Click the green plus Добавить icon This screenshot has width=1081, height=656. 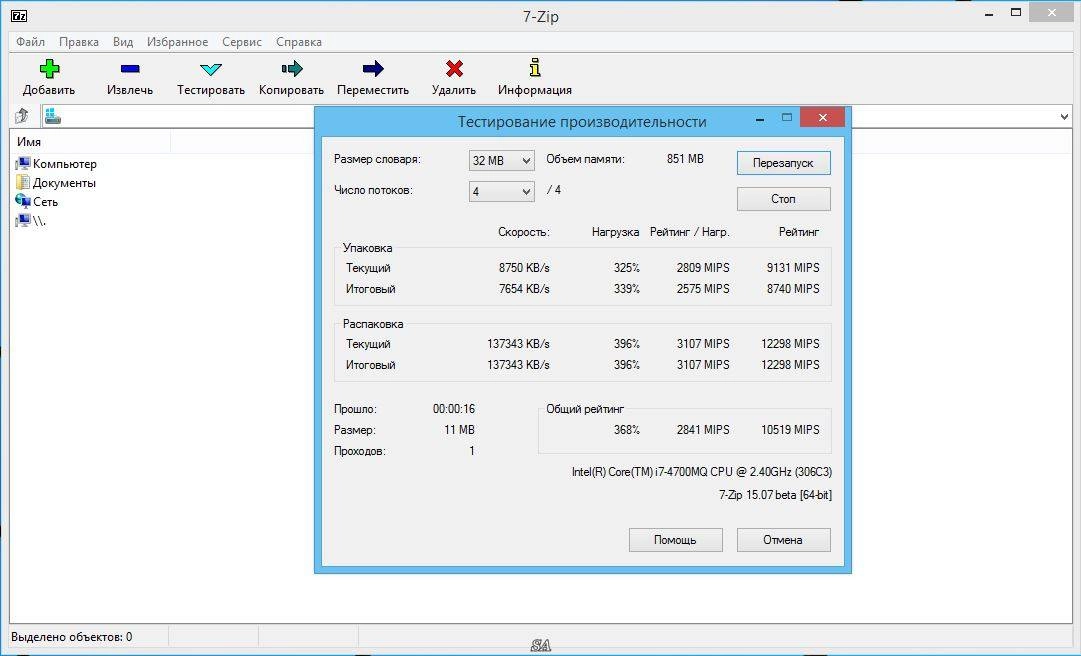[x=50, y=68]
